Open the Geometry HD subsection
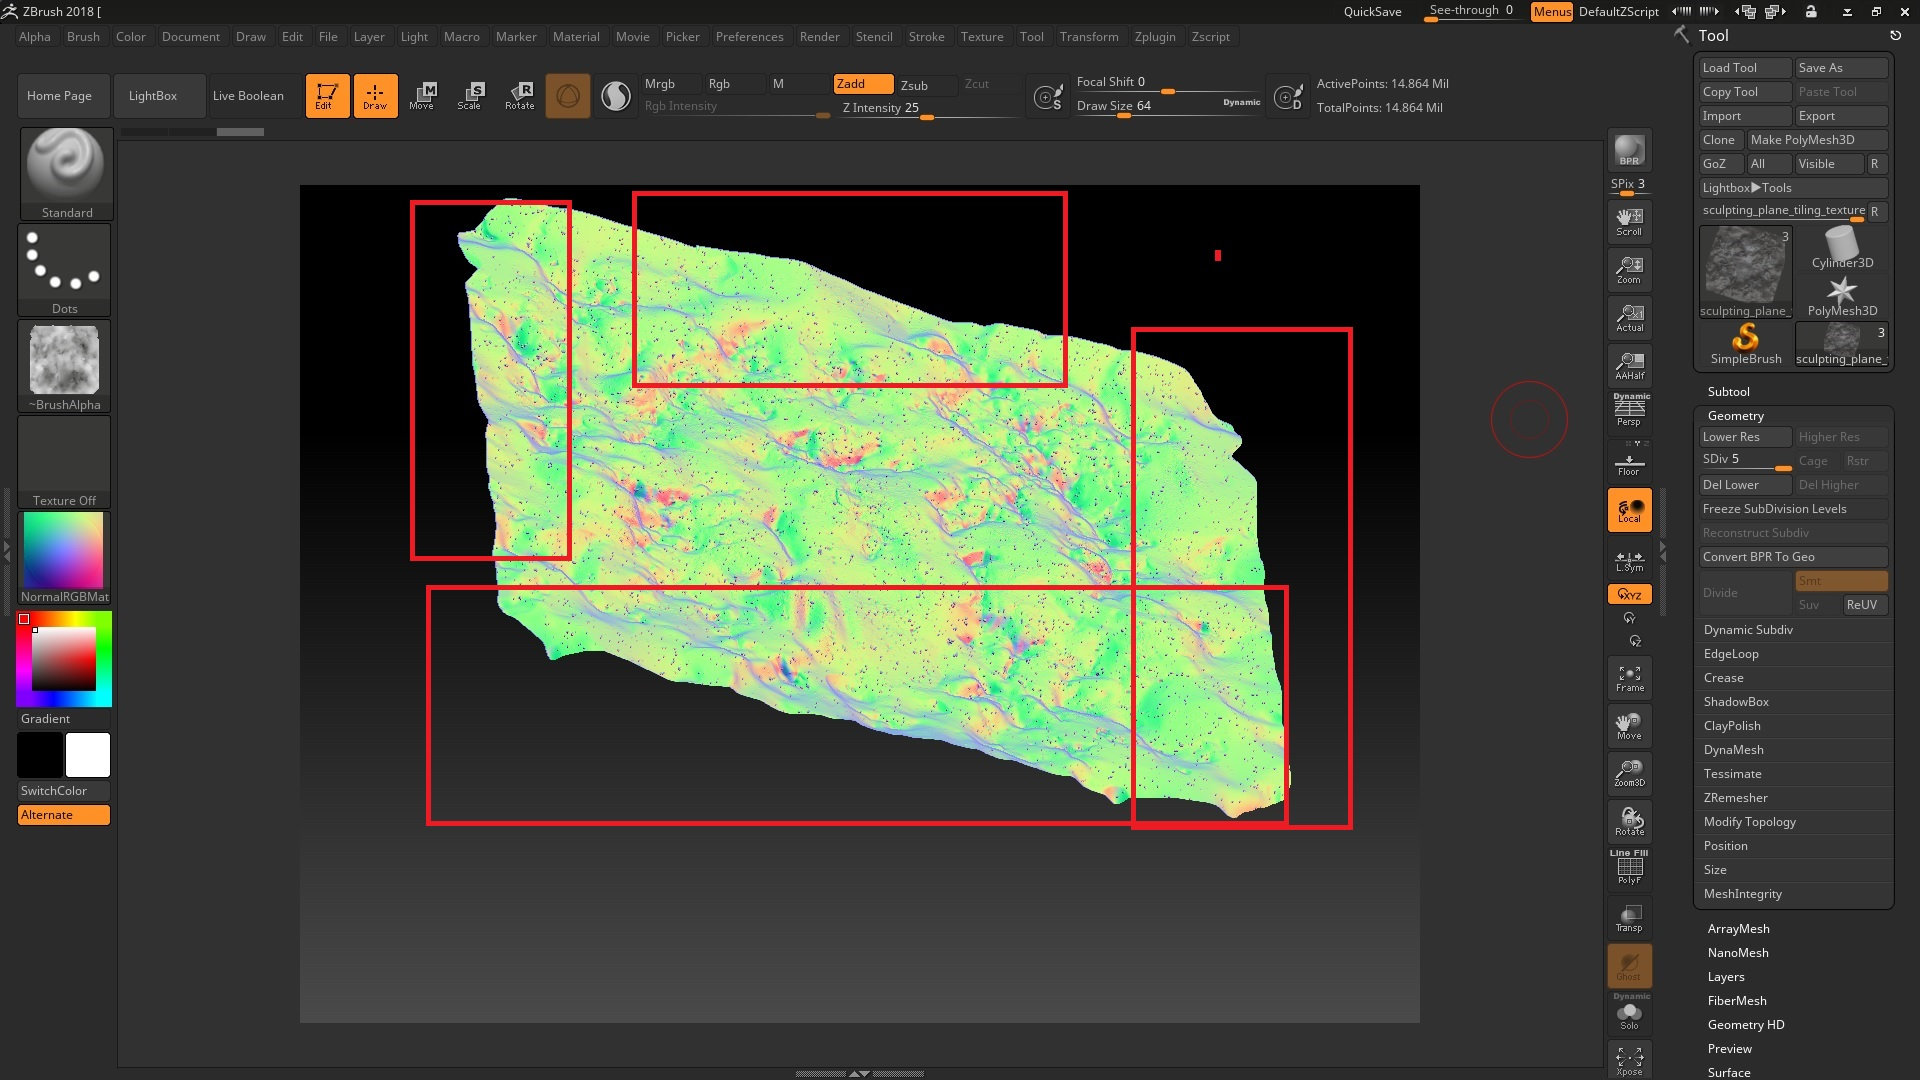 click(1745, 1025)
